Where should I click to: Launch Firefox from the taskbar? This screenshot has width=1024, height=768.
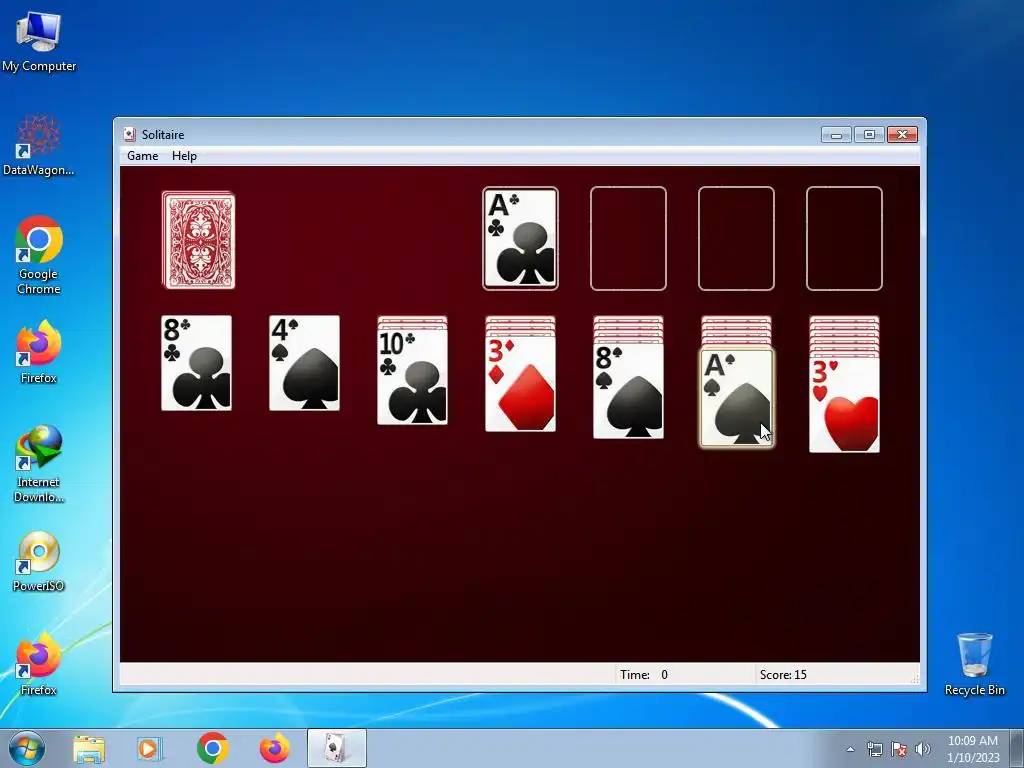274,748
